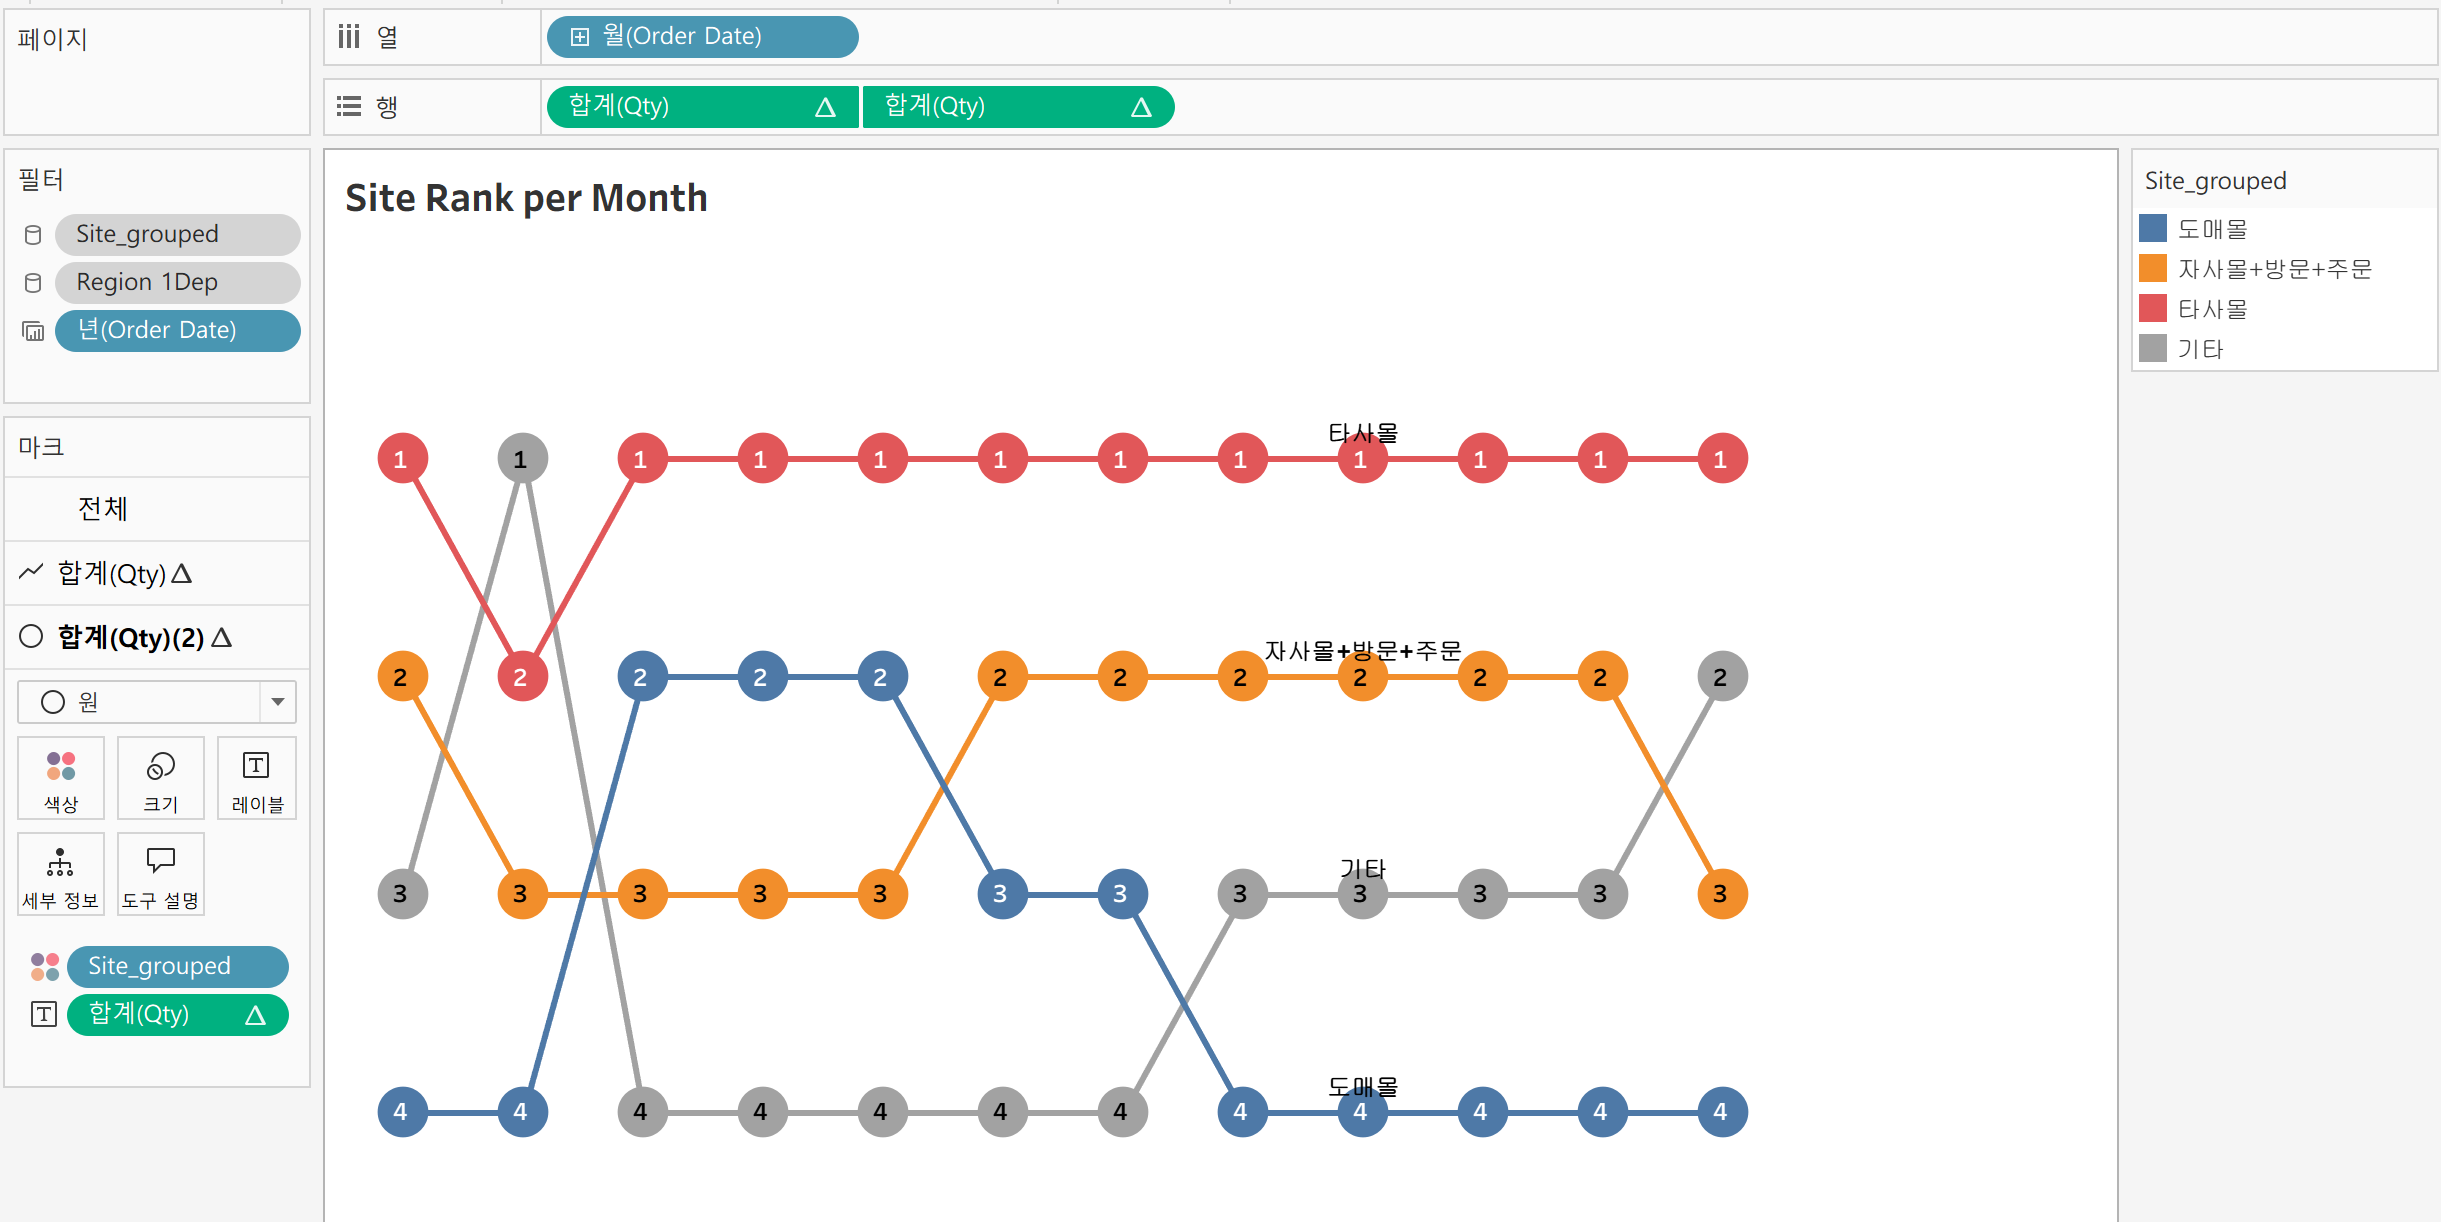Click the Site_grouped filter pill
The image size is (2441, 1222).
(177, 235)
